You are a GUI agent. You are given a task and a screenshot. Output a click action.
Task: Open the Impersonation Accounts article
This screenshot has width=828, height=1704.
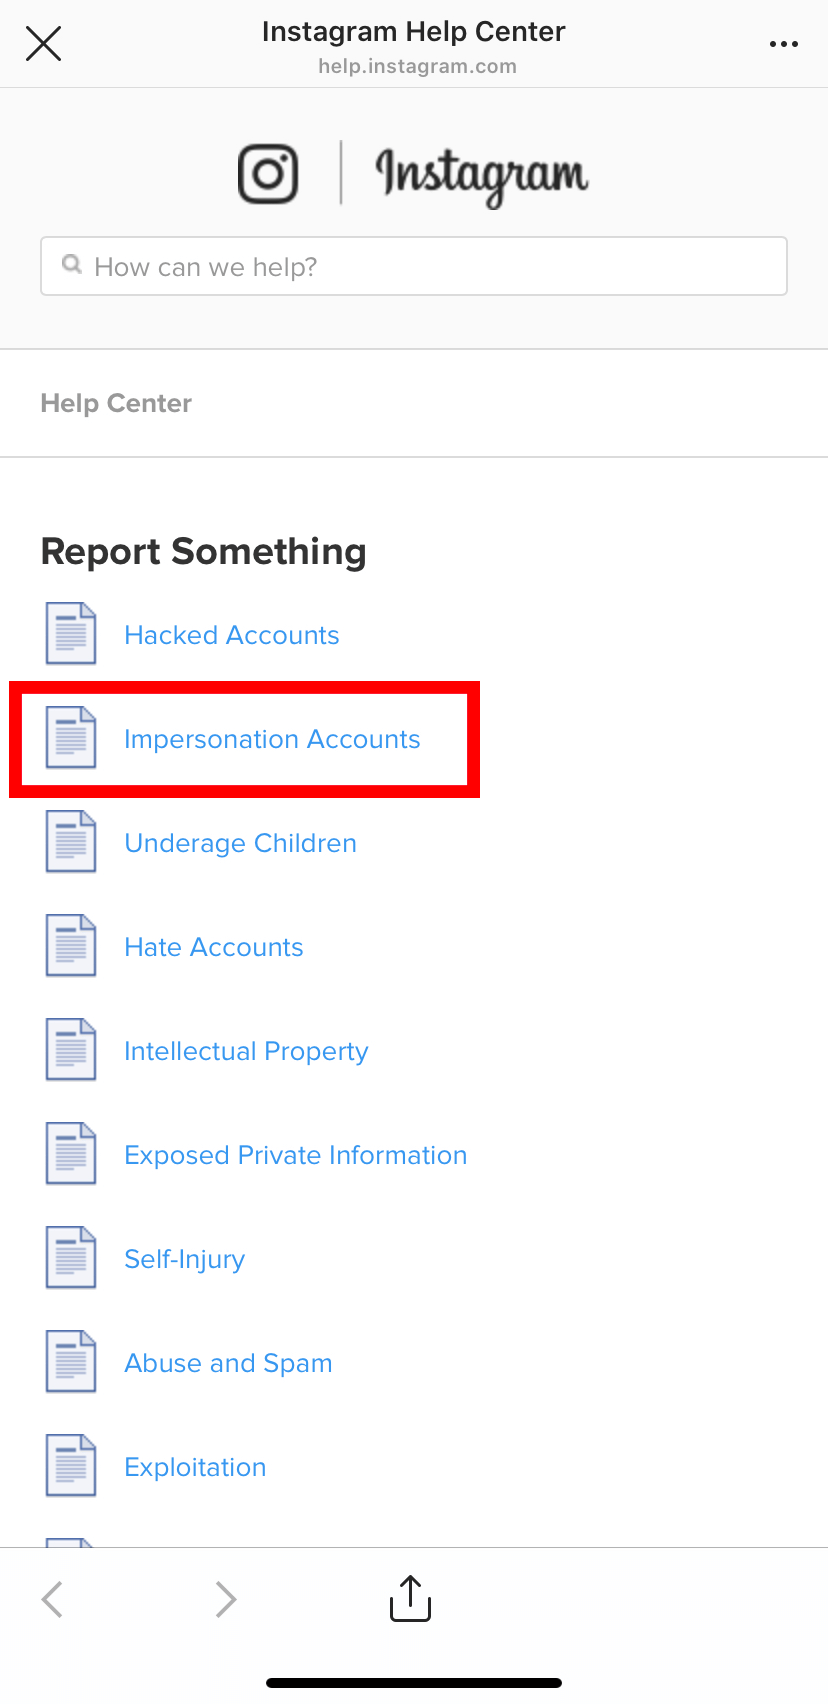272,738
